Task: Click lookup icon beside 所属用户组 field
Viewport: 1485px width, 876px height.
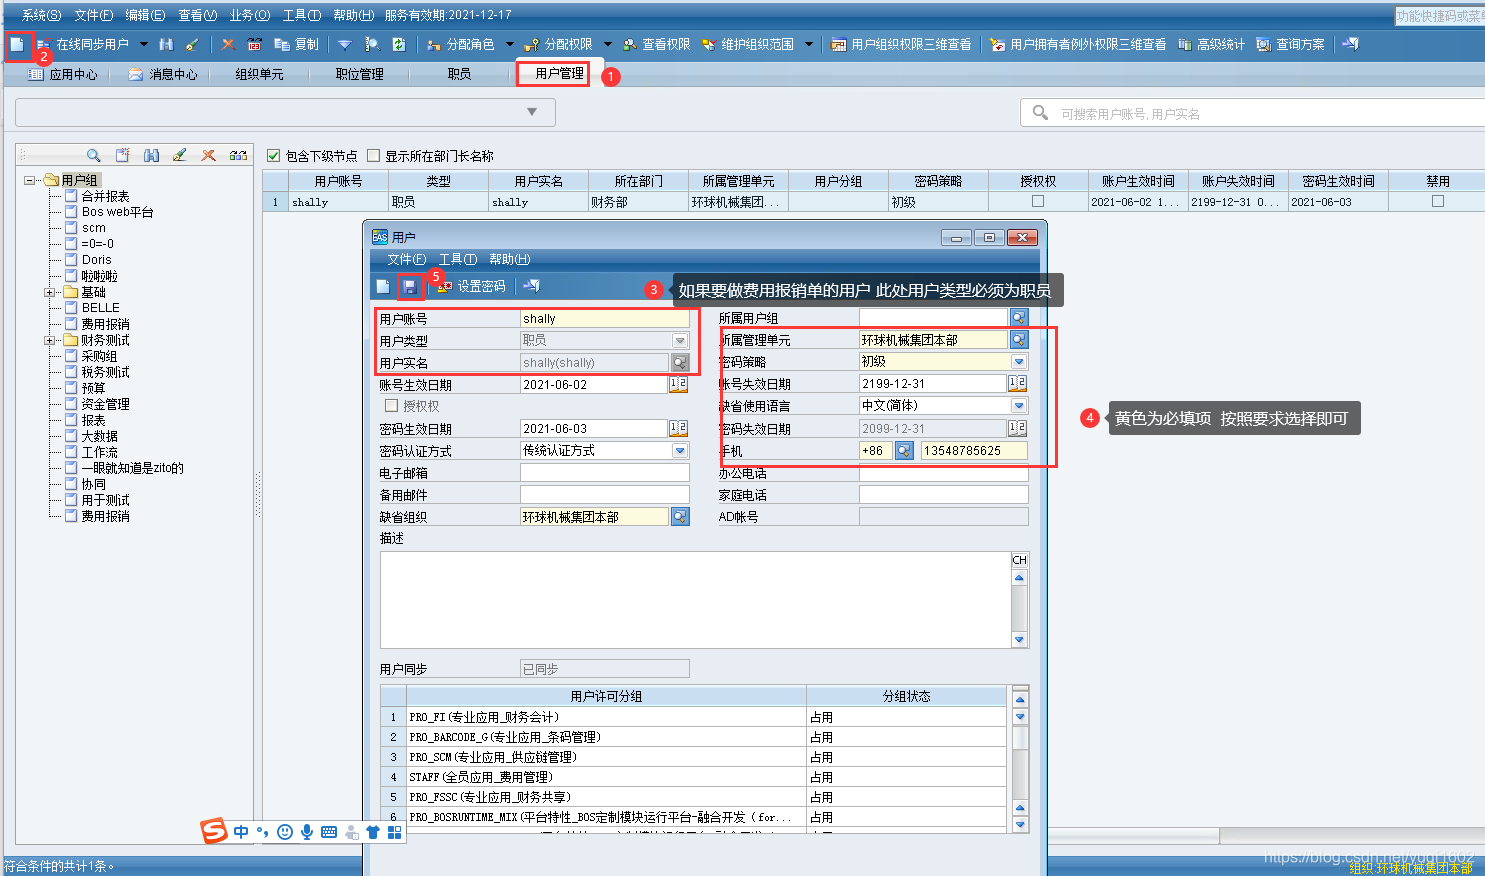Action: (x=1018, y=318)
